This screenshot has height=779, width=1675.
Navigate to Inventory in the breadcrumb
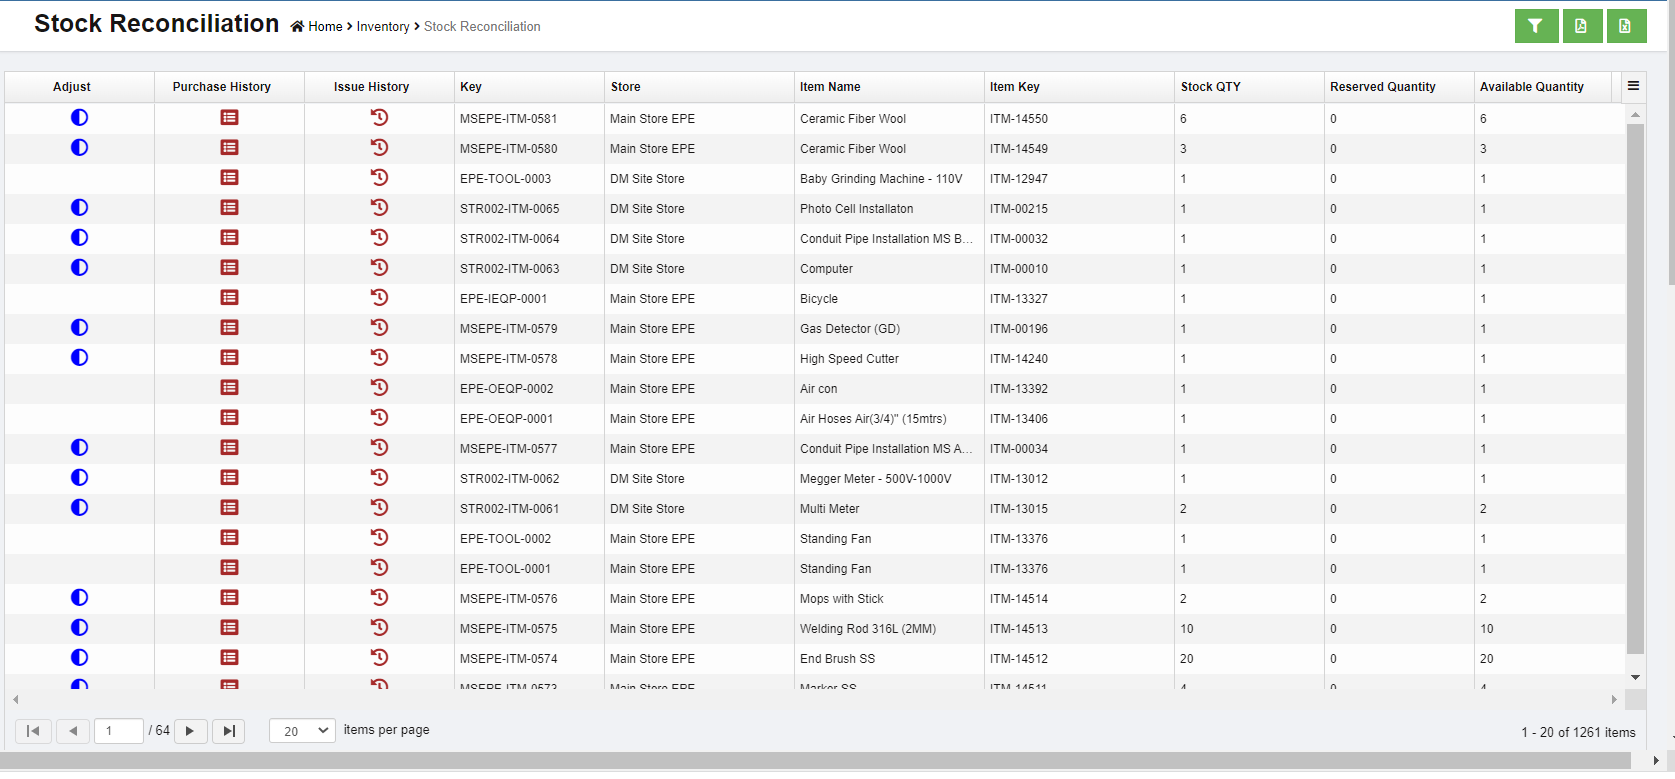(383, 27)
